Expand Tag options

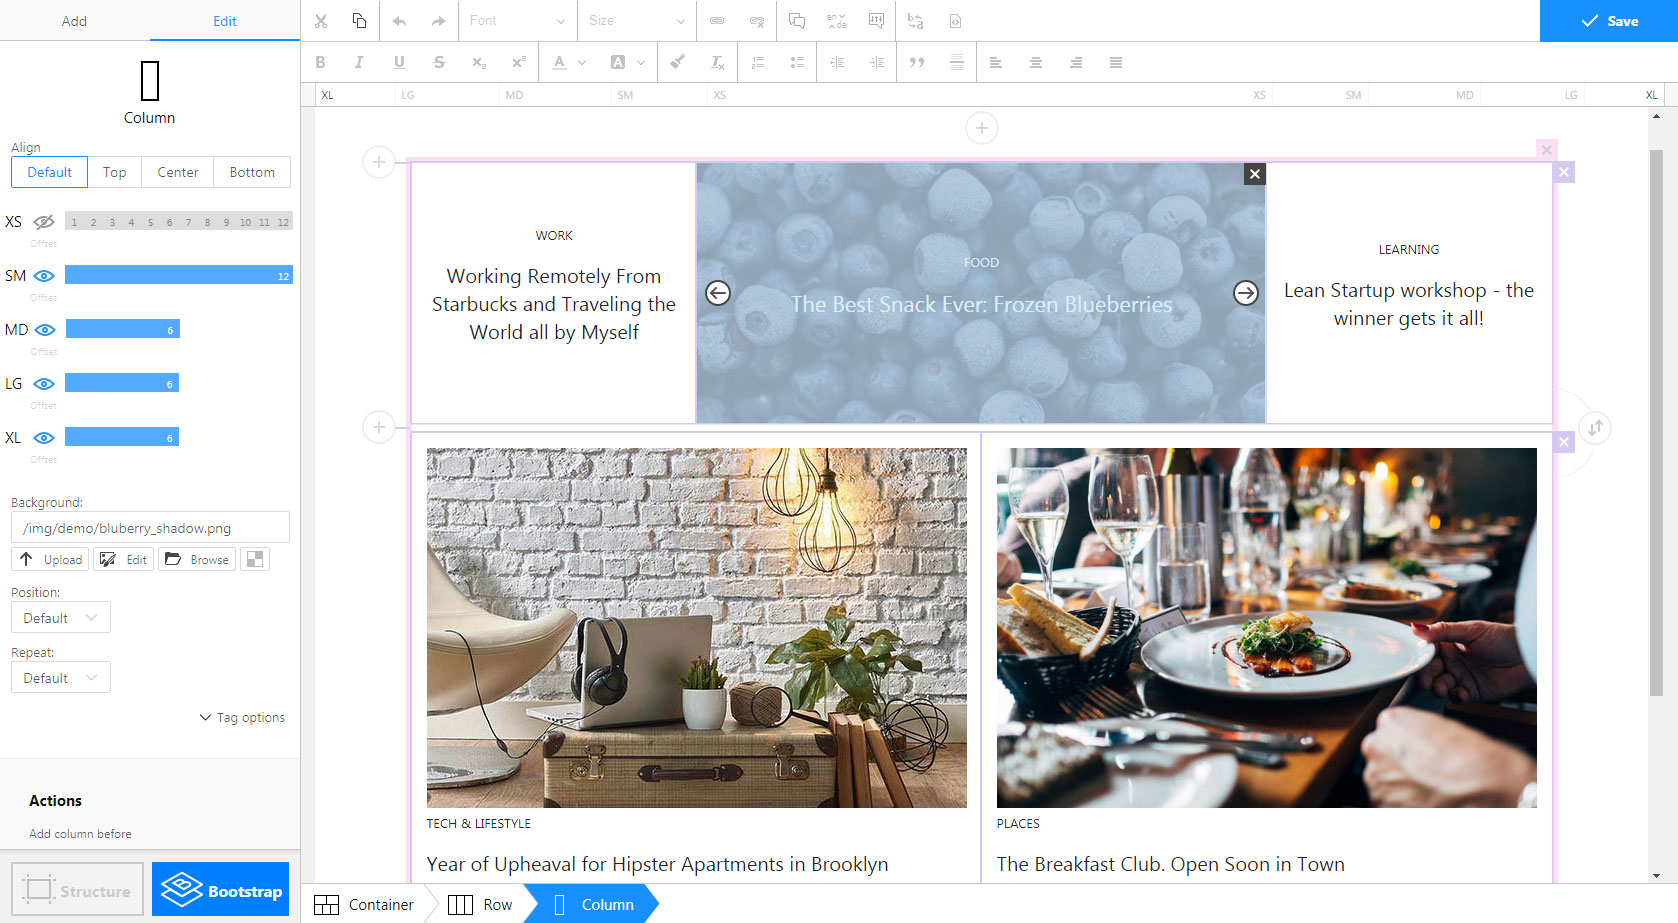click(x=242, y=718)
